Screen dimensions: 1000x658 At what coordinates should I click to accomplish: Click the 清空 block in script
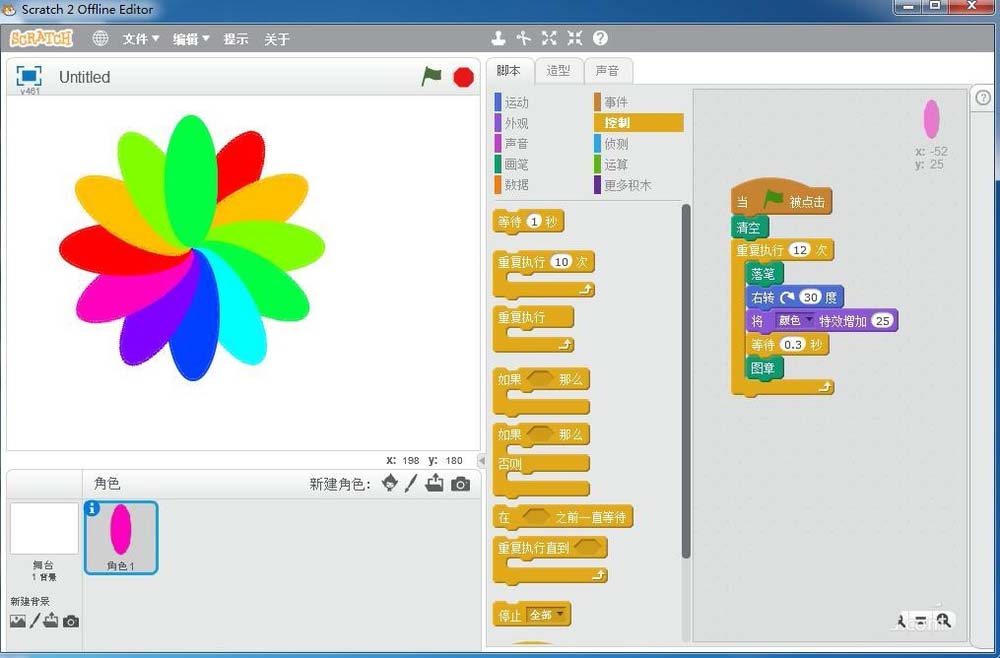[x=749, y=227]
